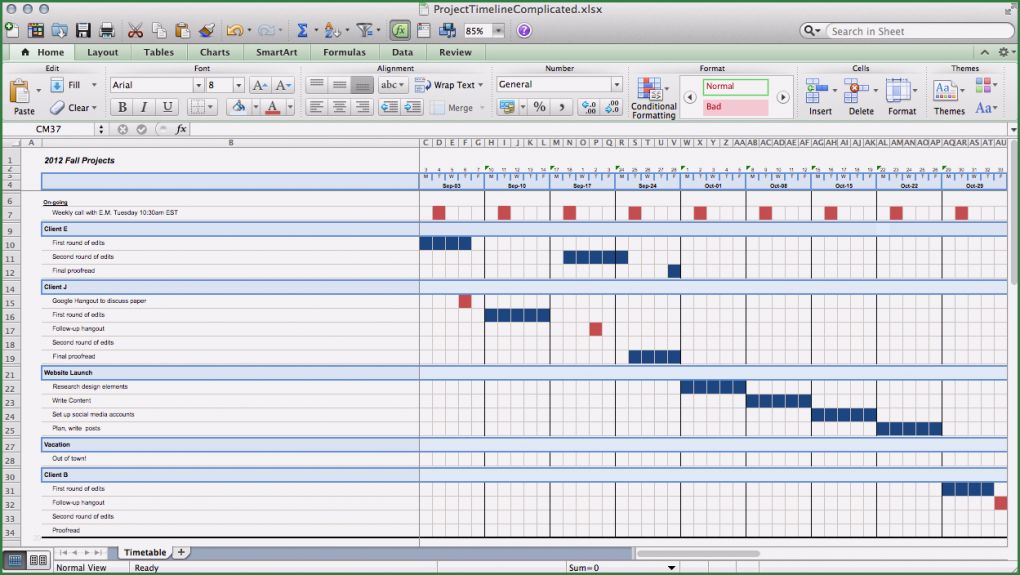Save the workbook with floppy icon

click(x=83, y=30)
